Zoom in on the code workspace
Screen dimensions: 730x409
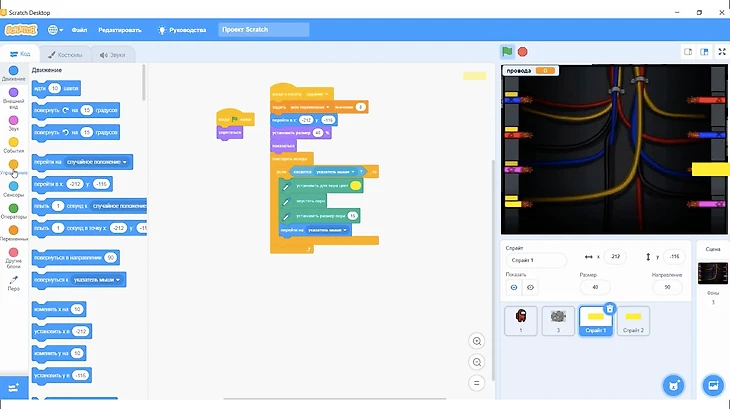click(478, 341)
